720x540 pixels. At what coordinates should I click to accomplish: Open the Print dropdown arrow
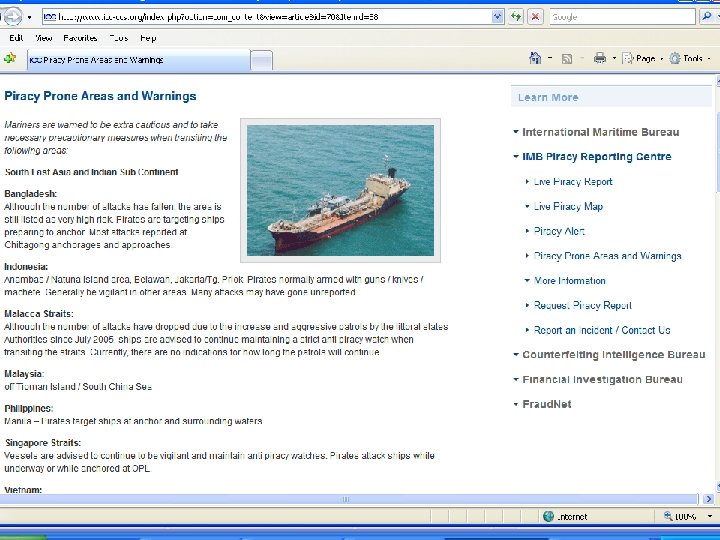(614, 59)
